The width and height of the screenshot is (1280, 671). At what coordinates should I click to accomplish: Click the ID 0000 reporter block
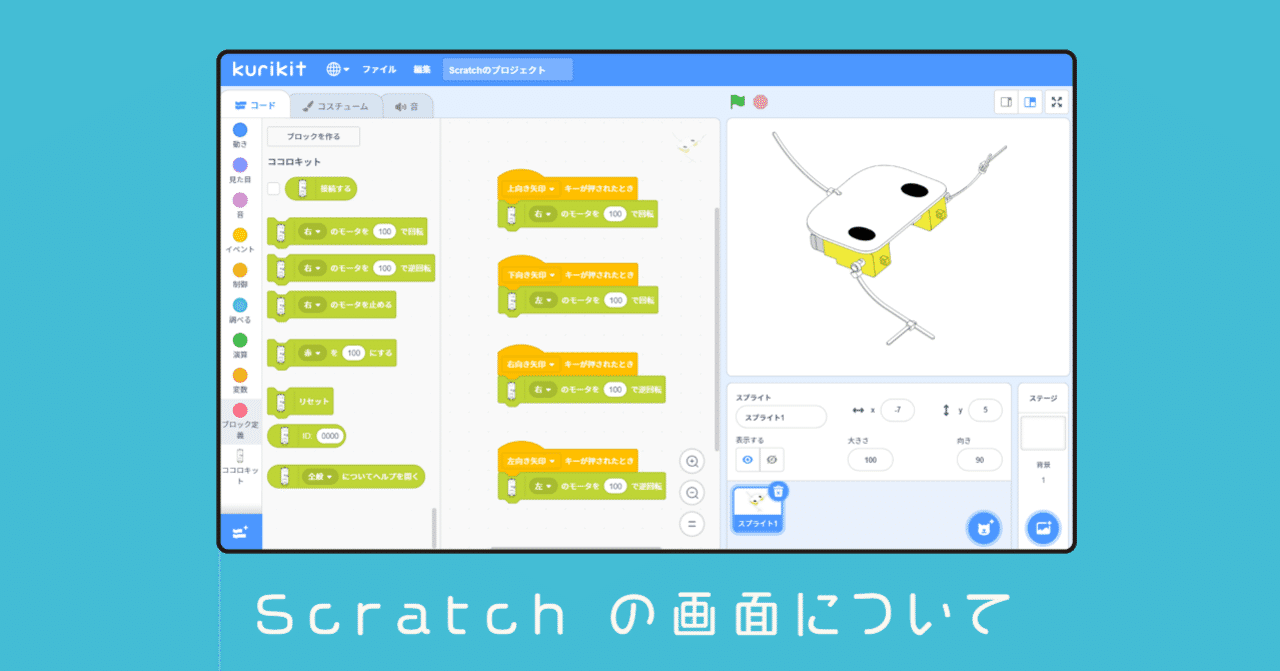[x=307, y=436]
